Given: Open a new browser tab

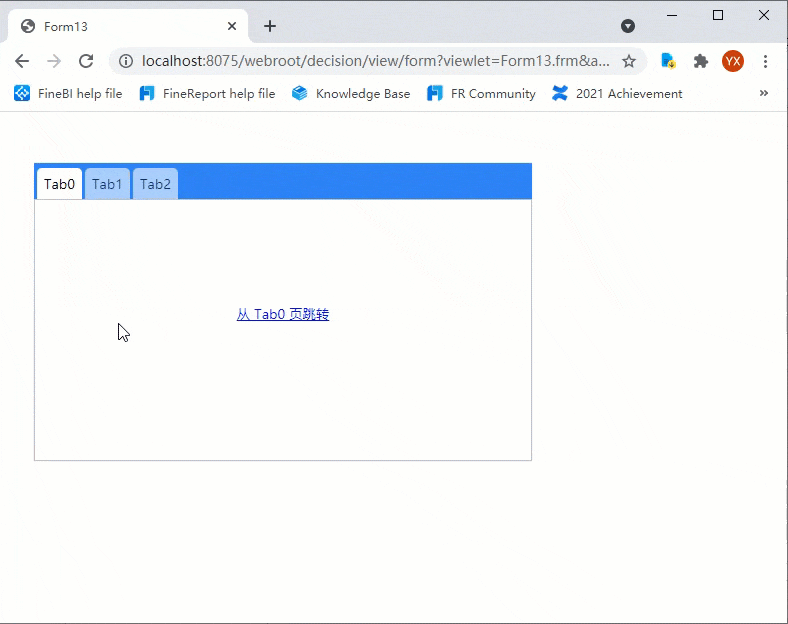Looking at the screenshot, I should coord(270,26).
